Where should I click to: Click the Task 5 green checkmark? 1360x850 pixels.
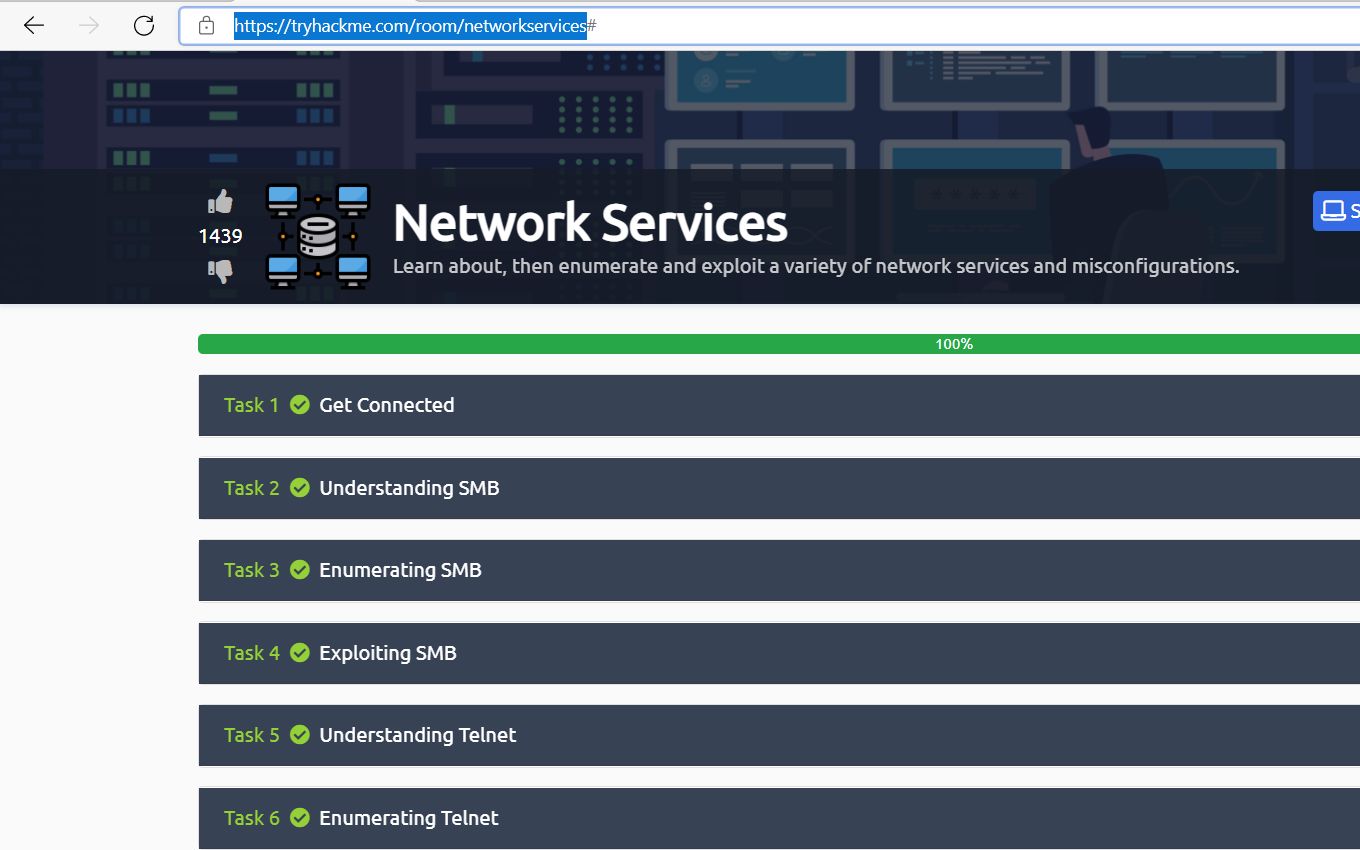tap(300, 734)
